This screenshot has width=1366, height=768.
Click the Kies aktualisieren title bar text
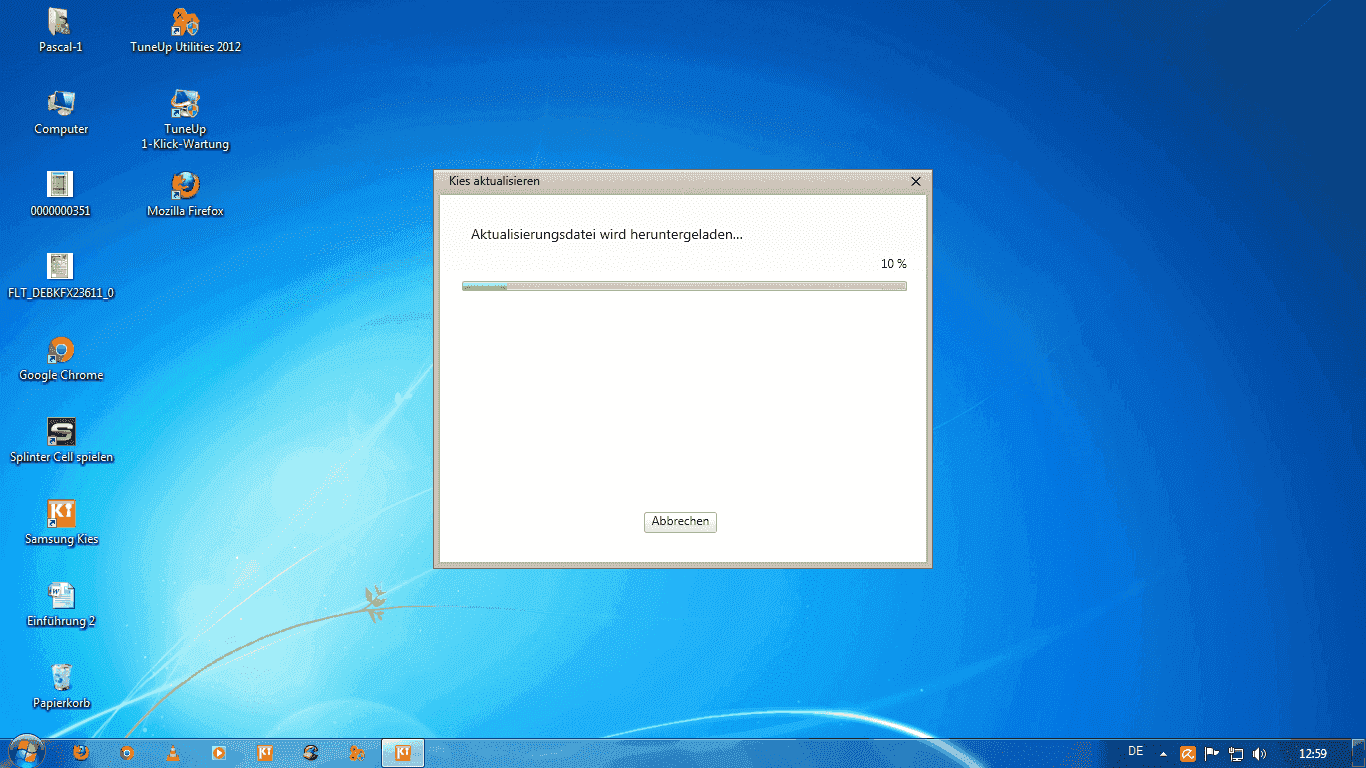tap(494, 181)
